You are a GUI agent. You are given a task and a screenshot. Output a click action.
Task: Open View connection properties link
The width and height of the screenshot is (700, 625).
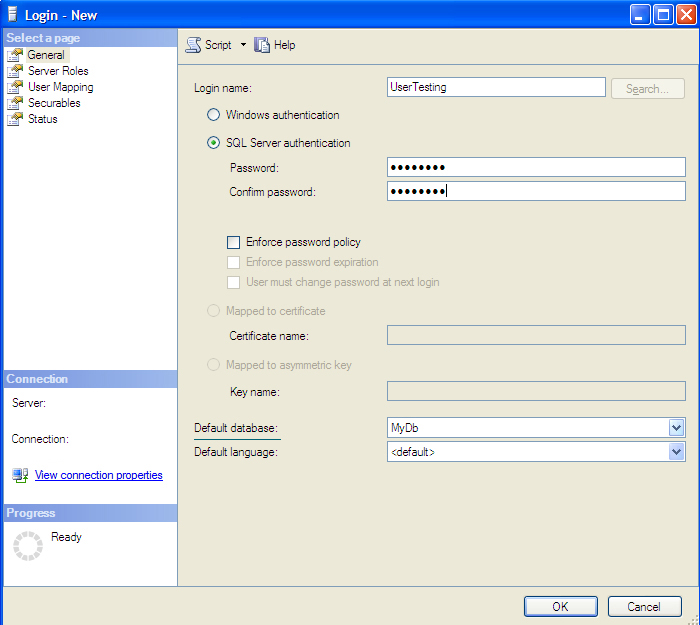coord(99,475)
